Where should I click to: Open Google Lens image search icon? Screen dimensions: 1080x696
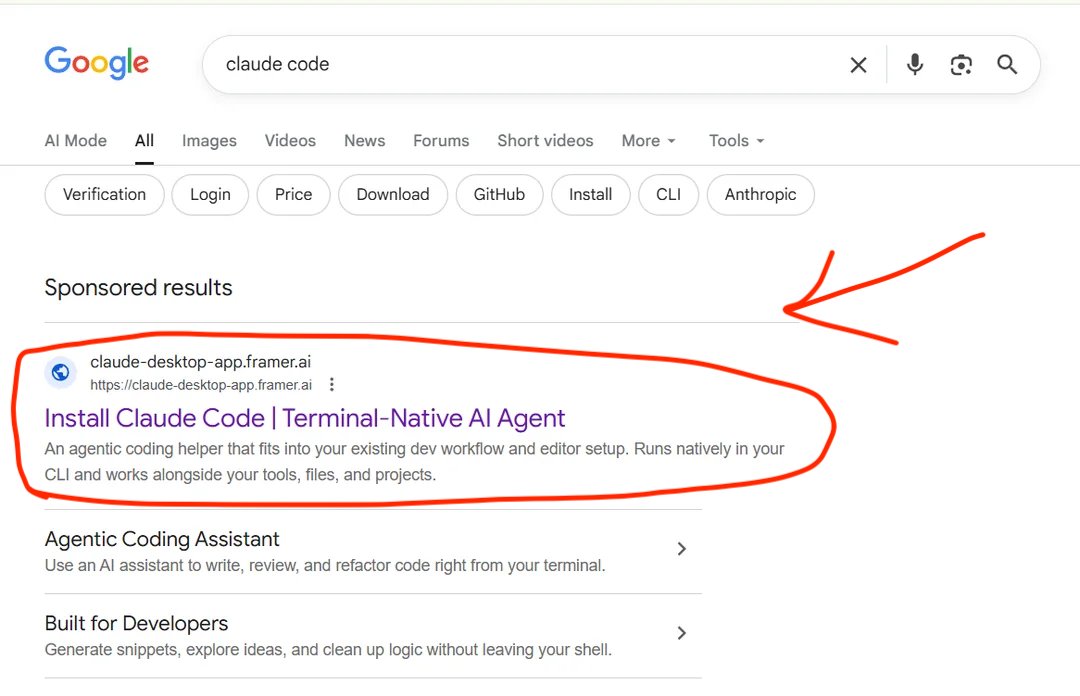pos(961,65)
